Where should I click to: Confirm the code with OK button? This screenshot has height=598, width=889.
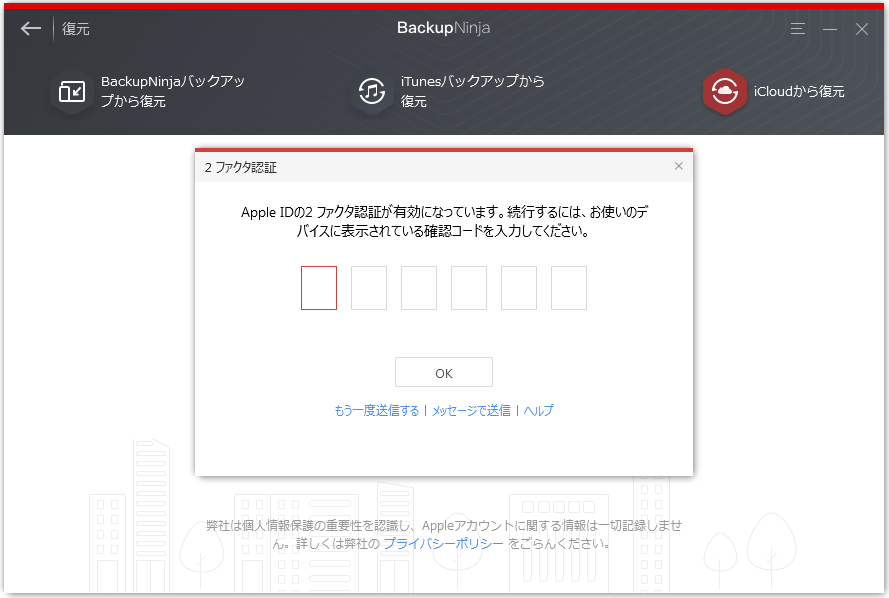click(x=444, y=372)
